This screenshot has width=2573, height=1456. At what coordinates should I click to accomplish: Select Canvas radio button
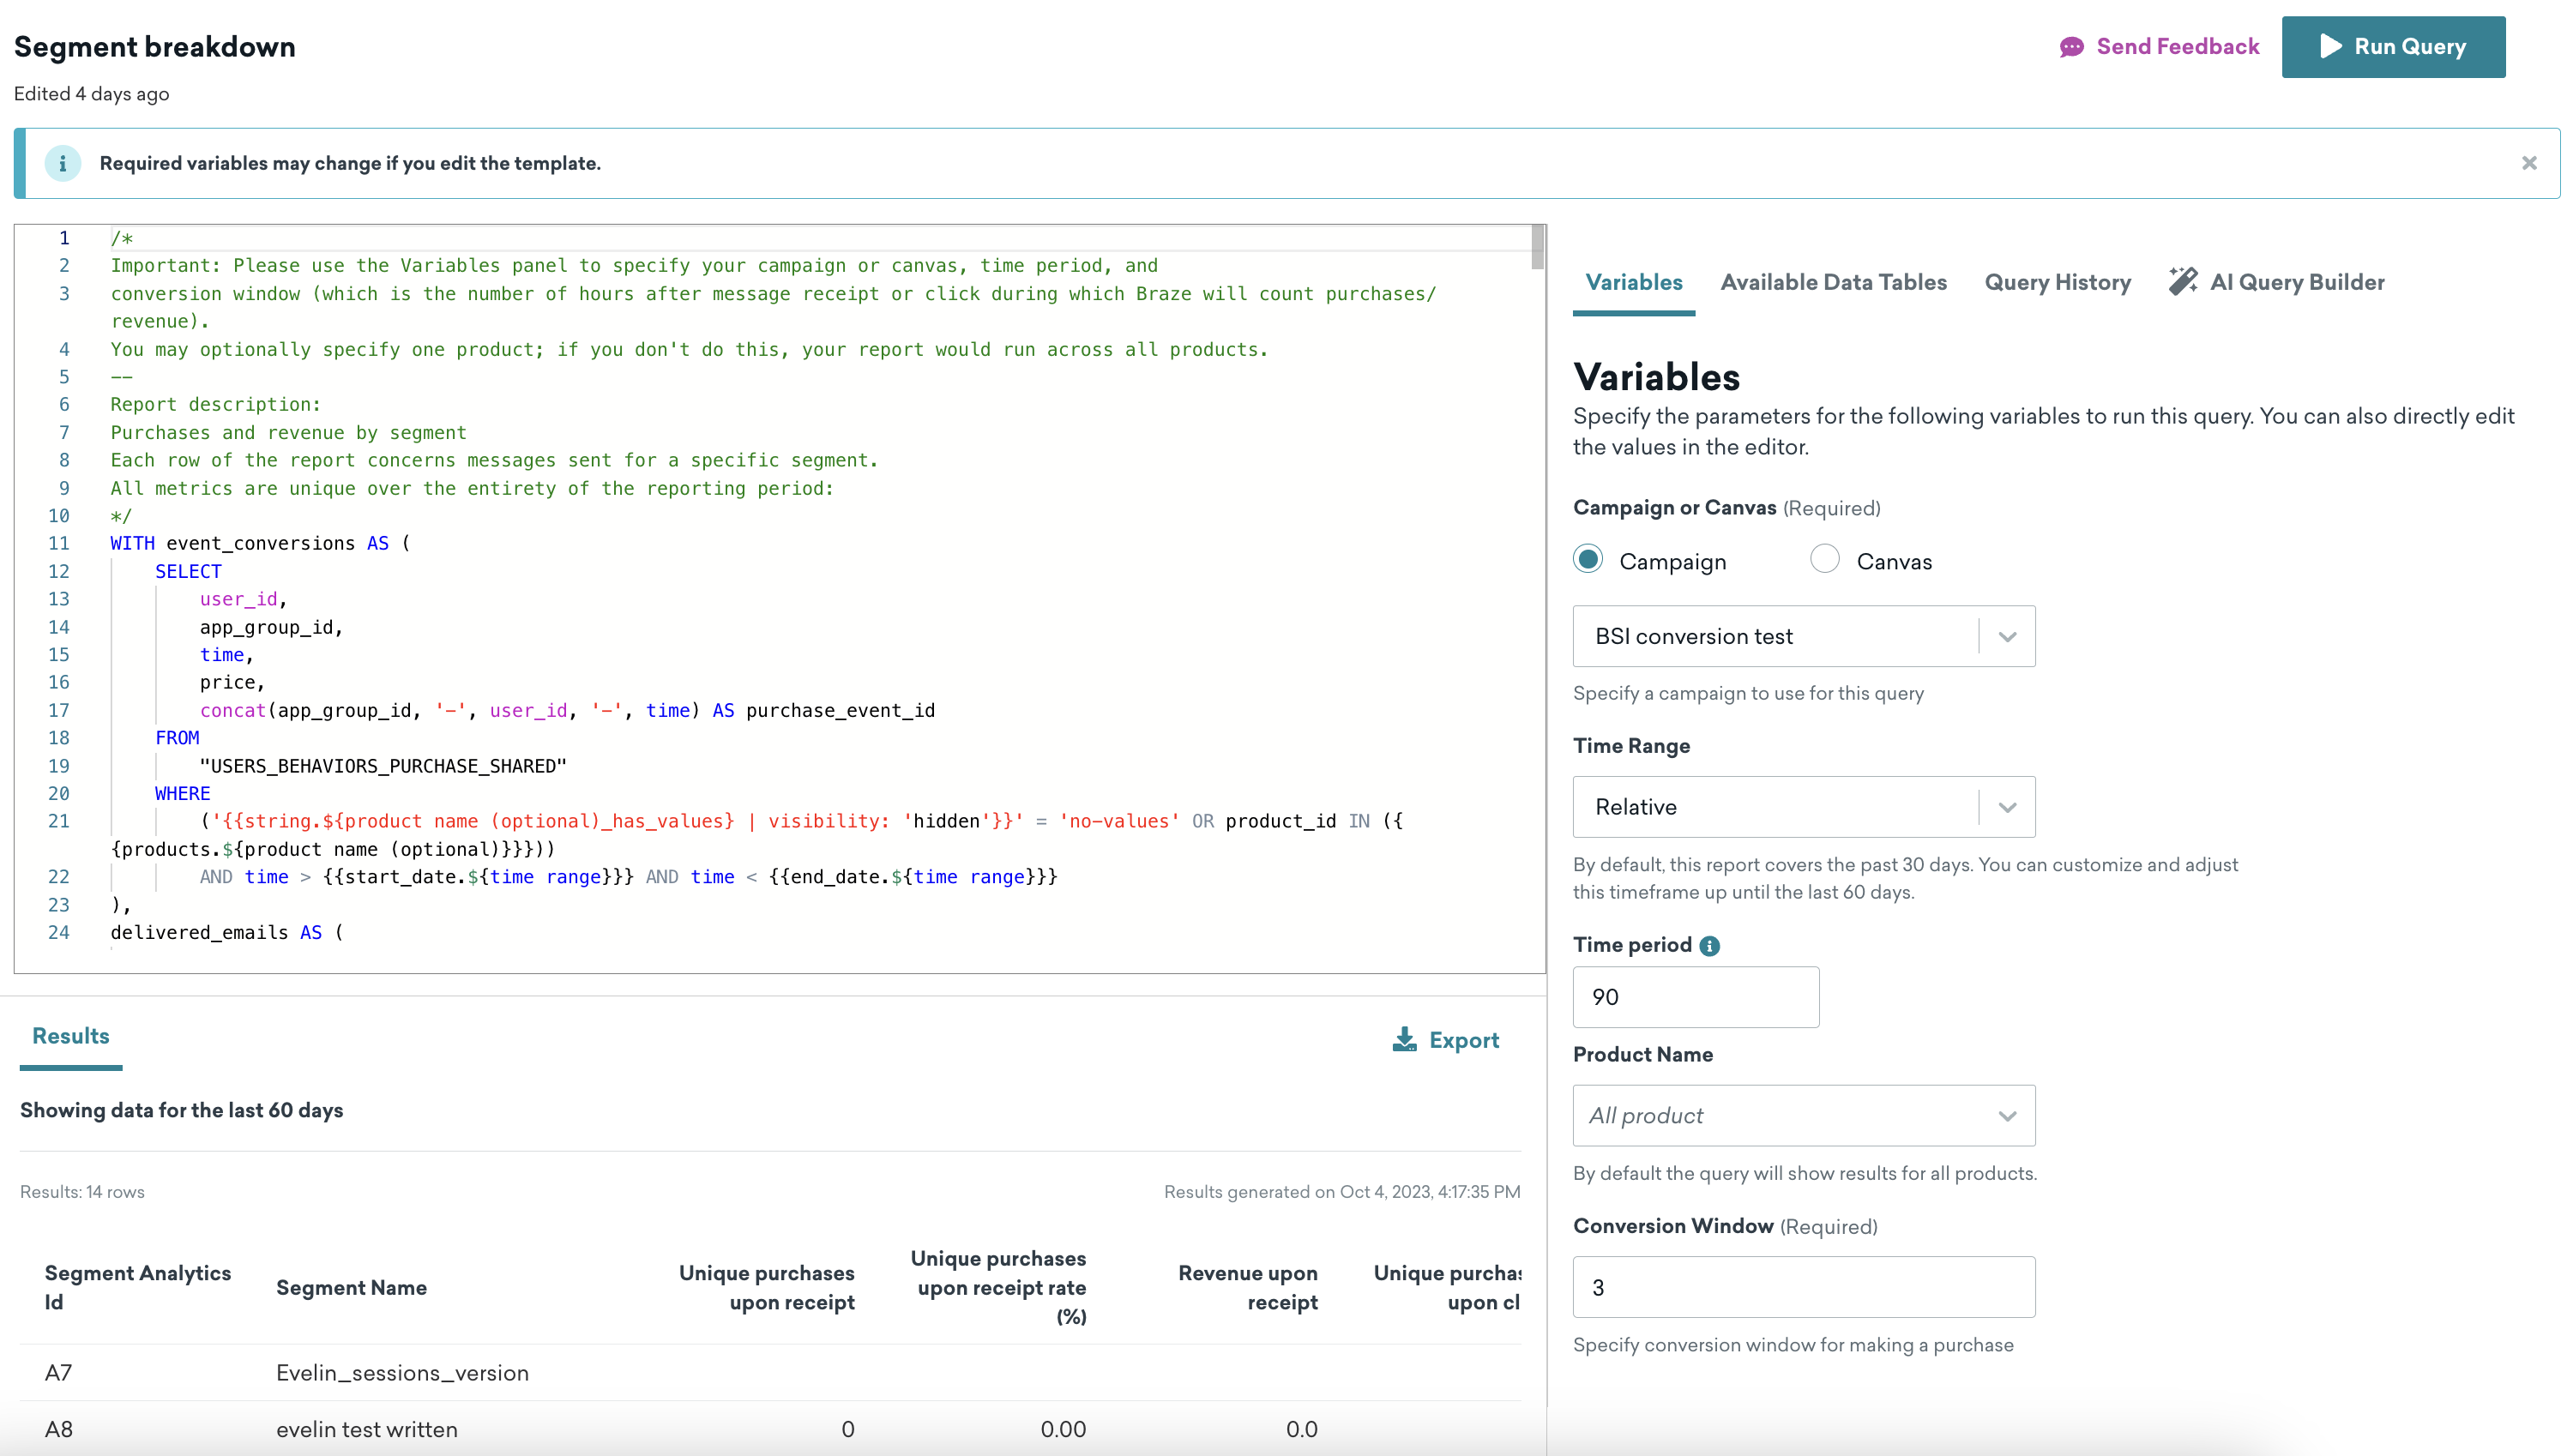coord(1825,560)
